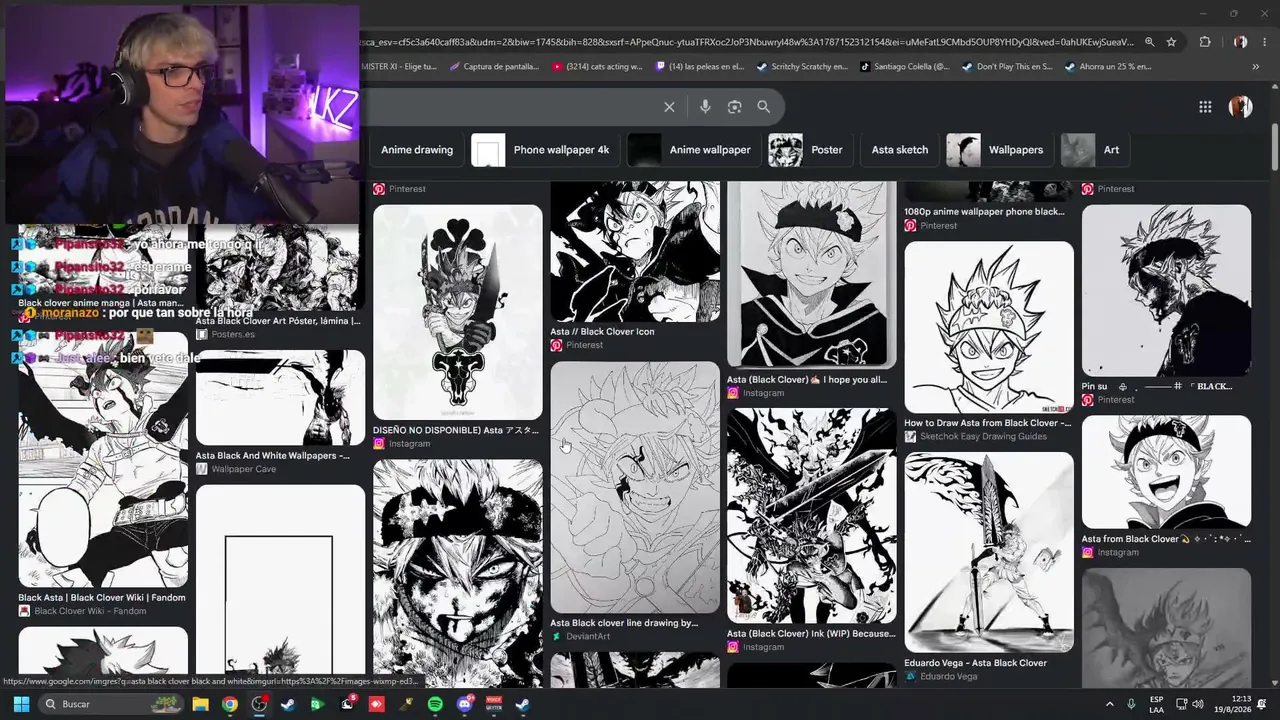
Task: Open 'Black Asta | Black Clover Wiki | Fandom'
Action: pos(102,598)
